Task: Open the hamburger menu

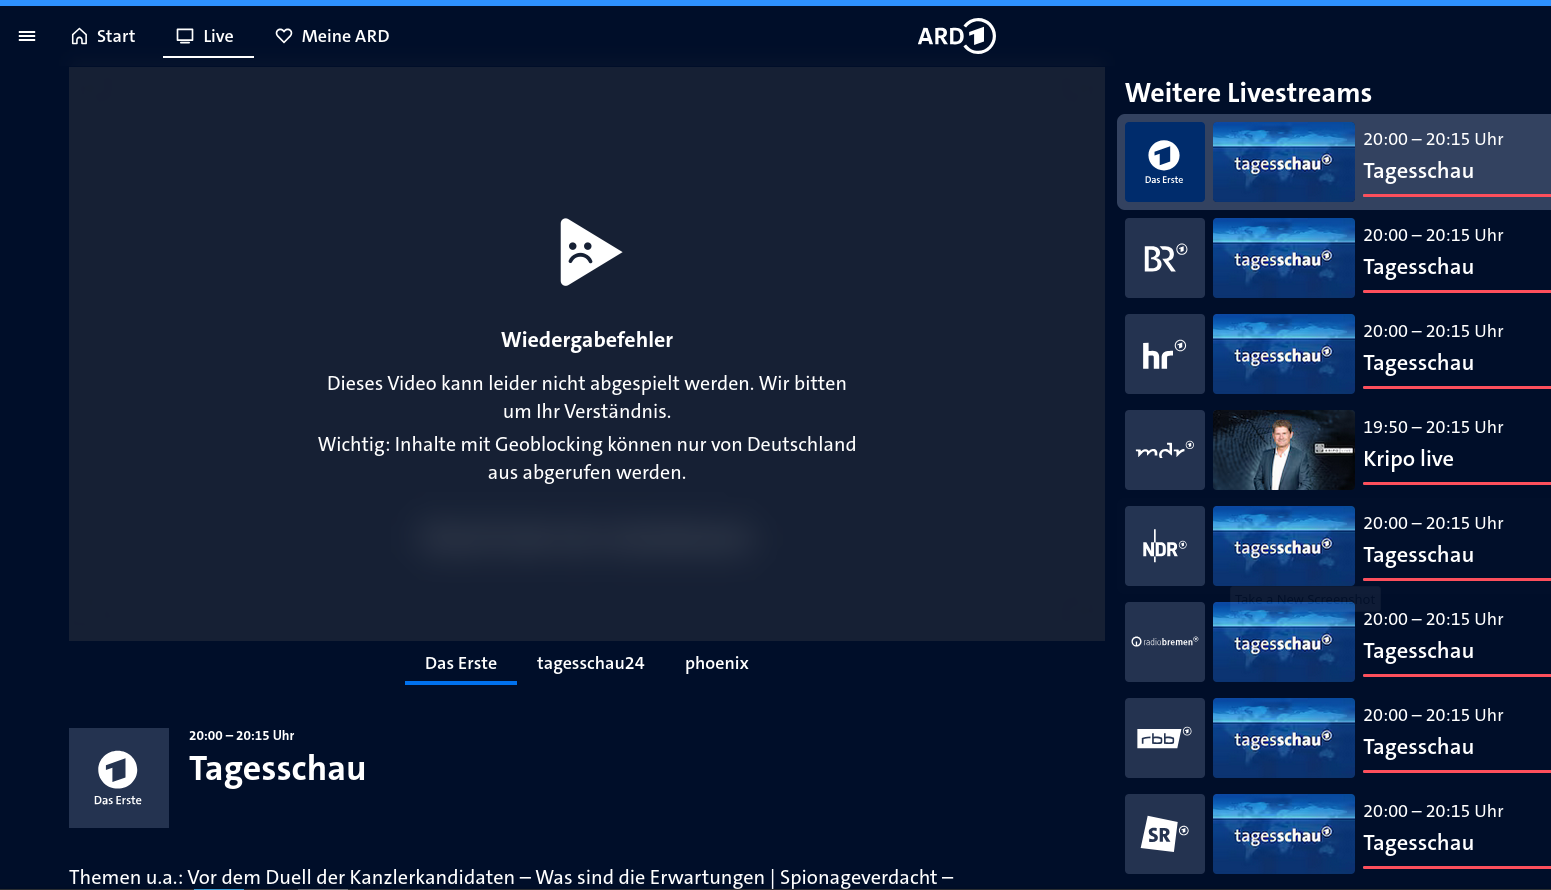Action: (27, 36)
